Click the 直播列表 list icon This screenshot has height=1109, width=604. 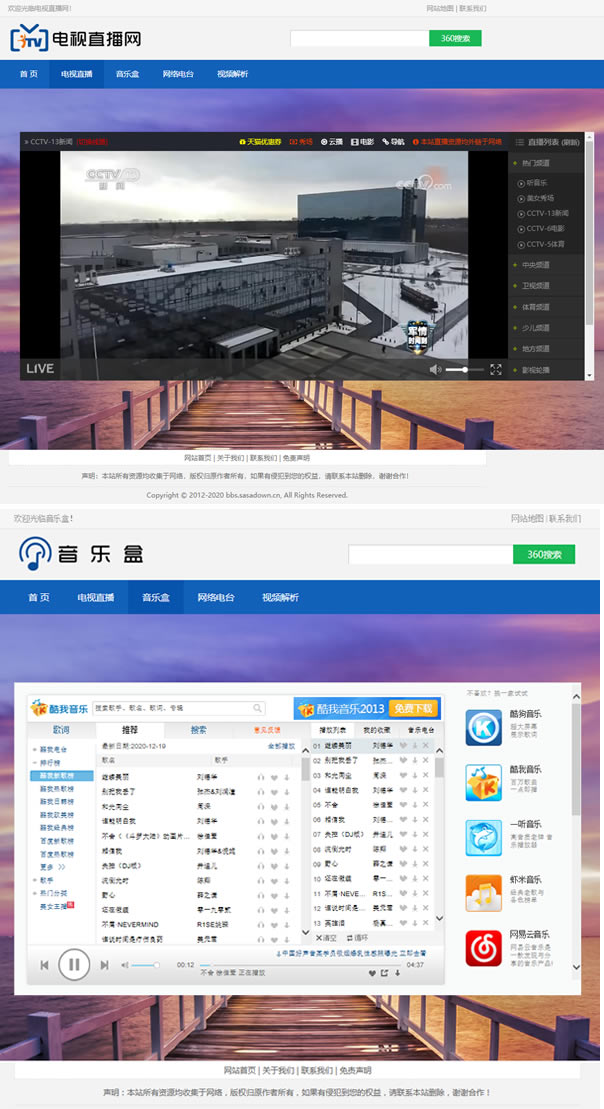[x=520, y=142]
